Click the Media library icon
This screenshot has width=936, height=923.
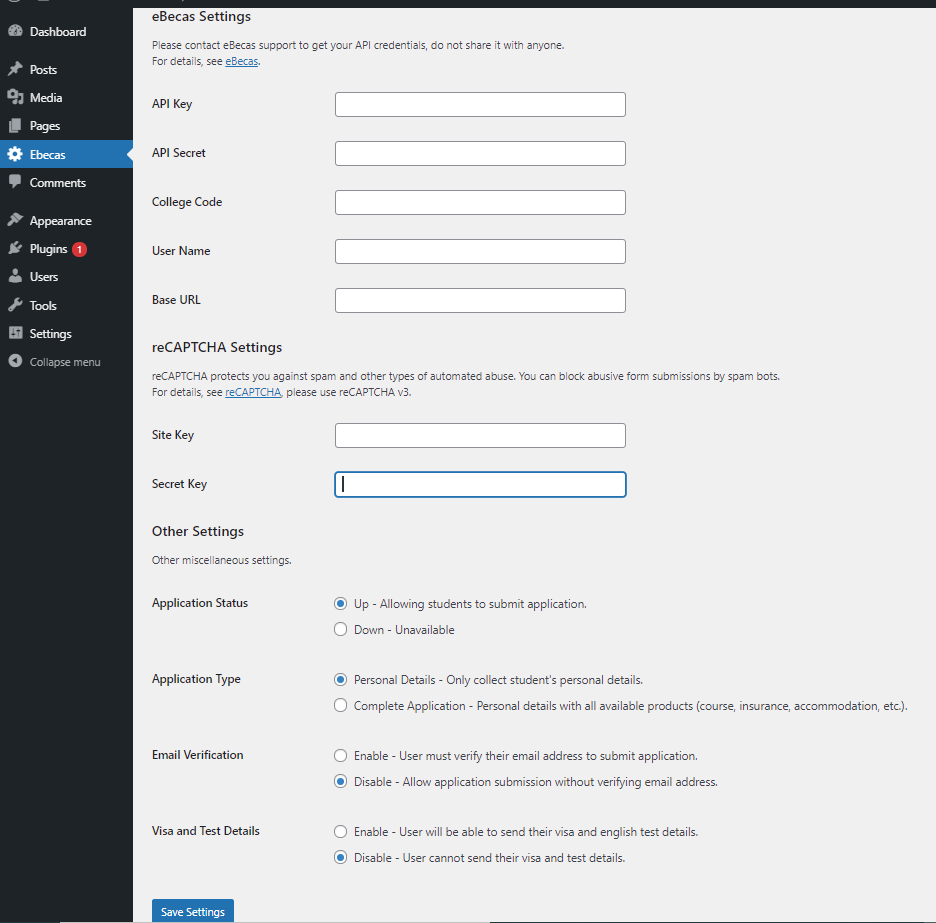[16, 97]
